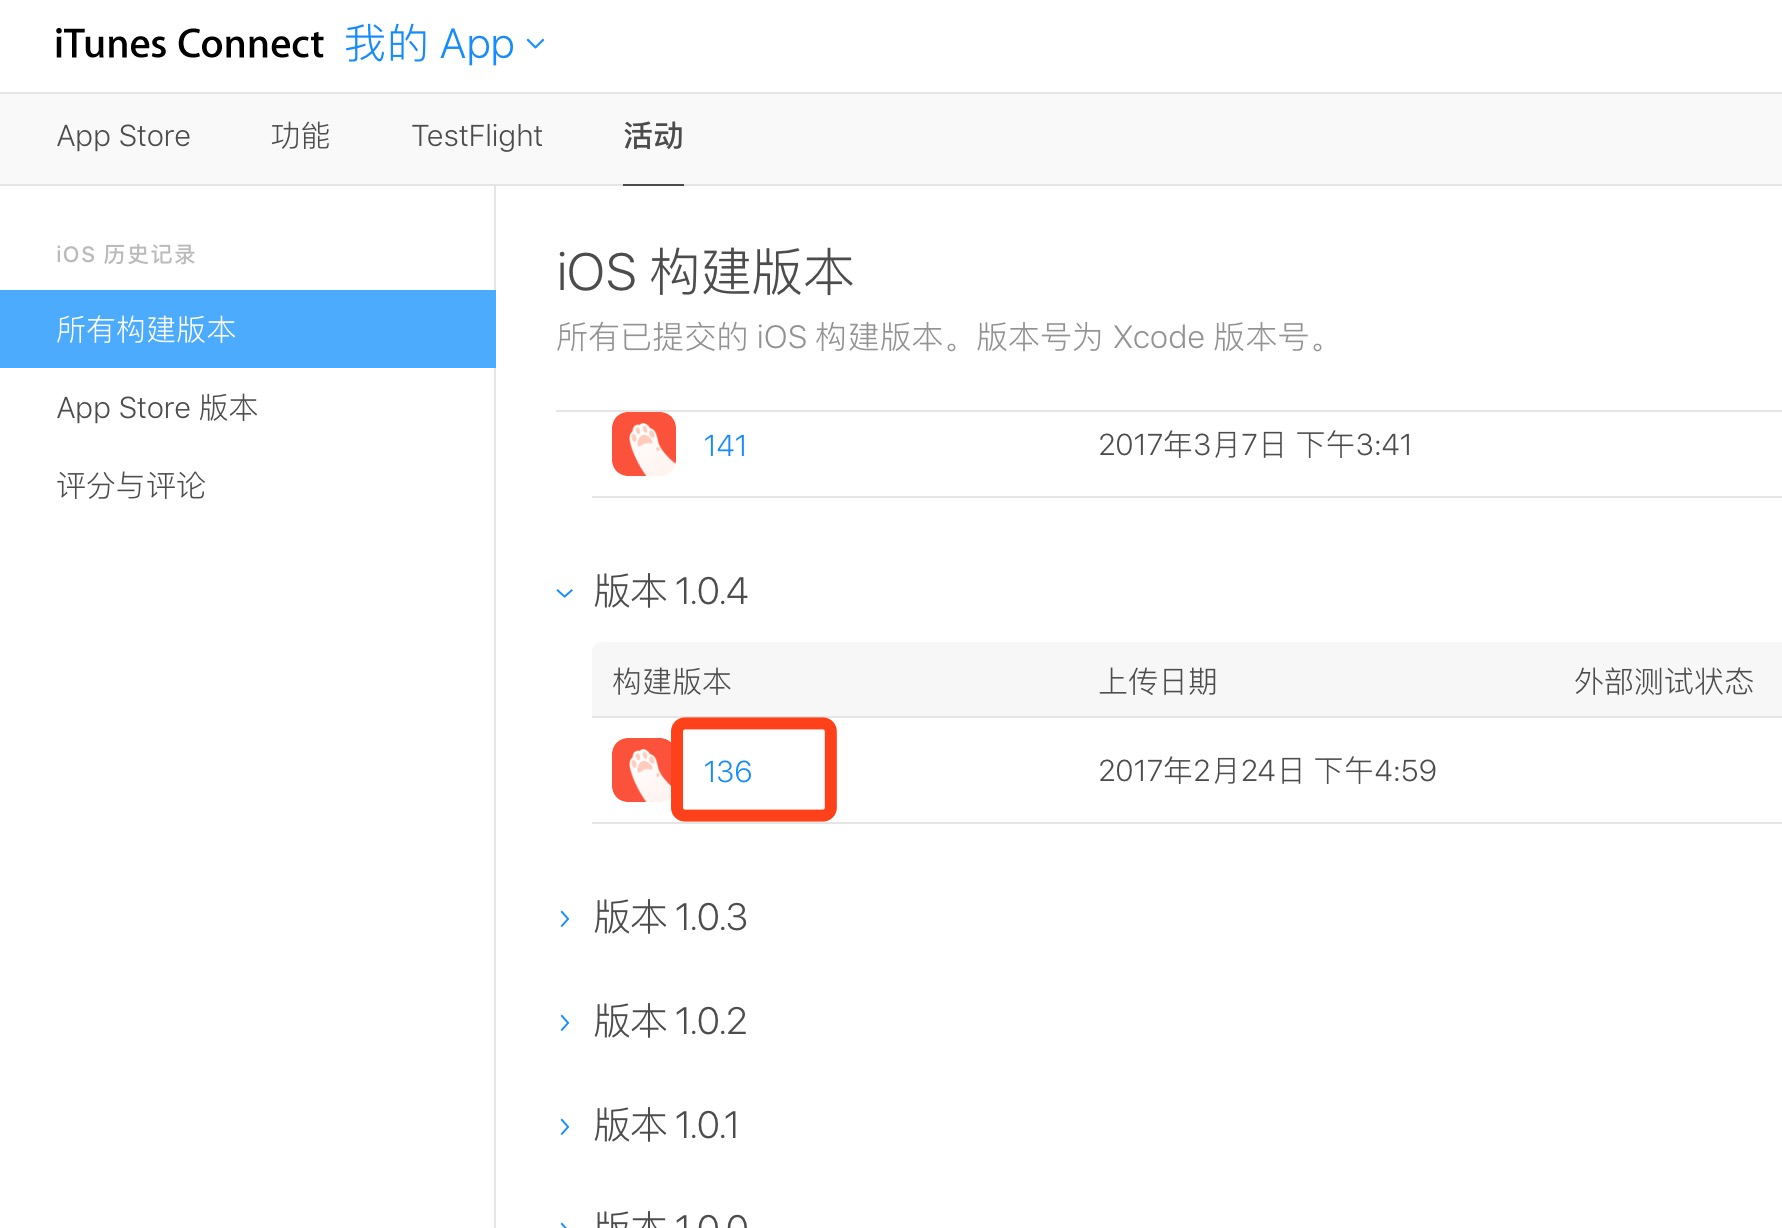Select 所有构建版本 in the sidebar
This screenshot has width=1782, height=1228.
coord(248,329)
